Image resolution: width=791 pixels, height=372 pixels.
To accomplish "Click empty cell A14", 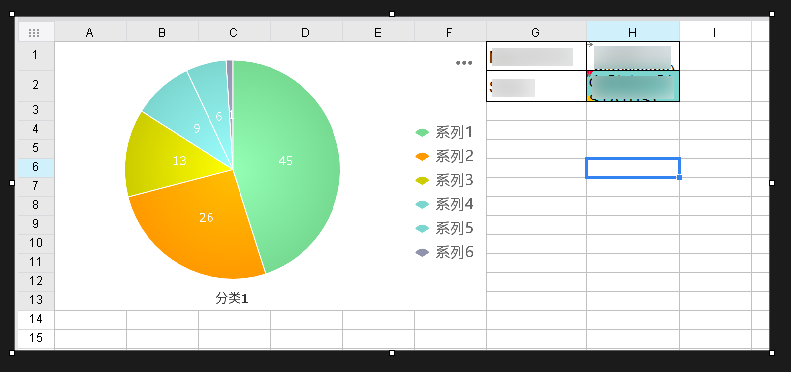I will tap(90, 320).
